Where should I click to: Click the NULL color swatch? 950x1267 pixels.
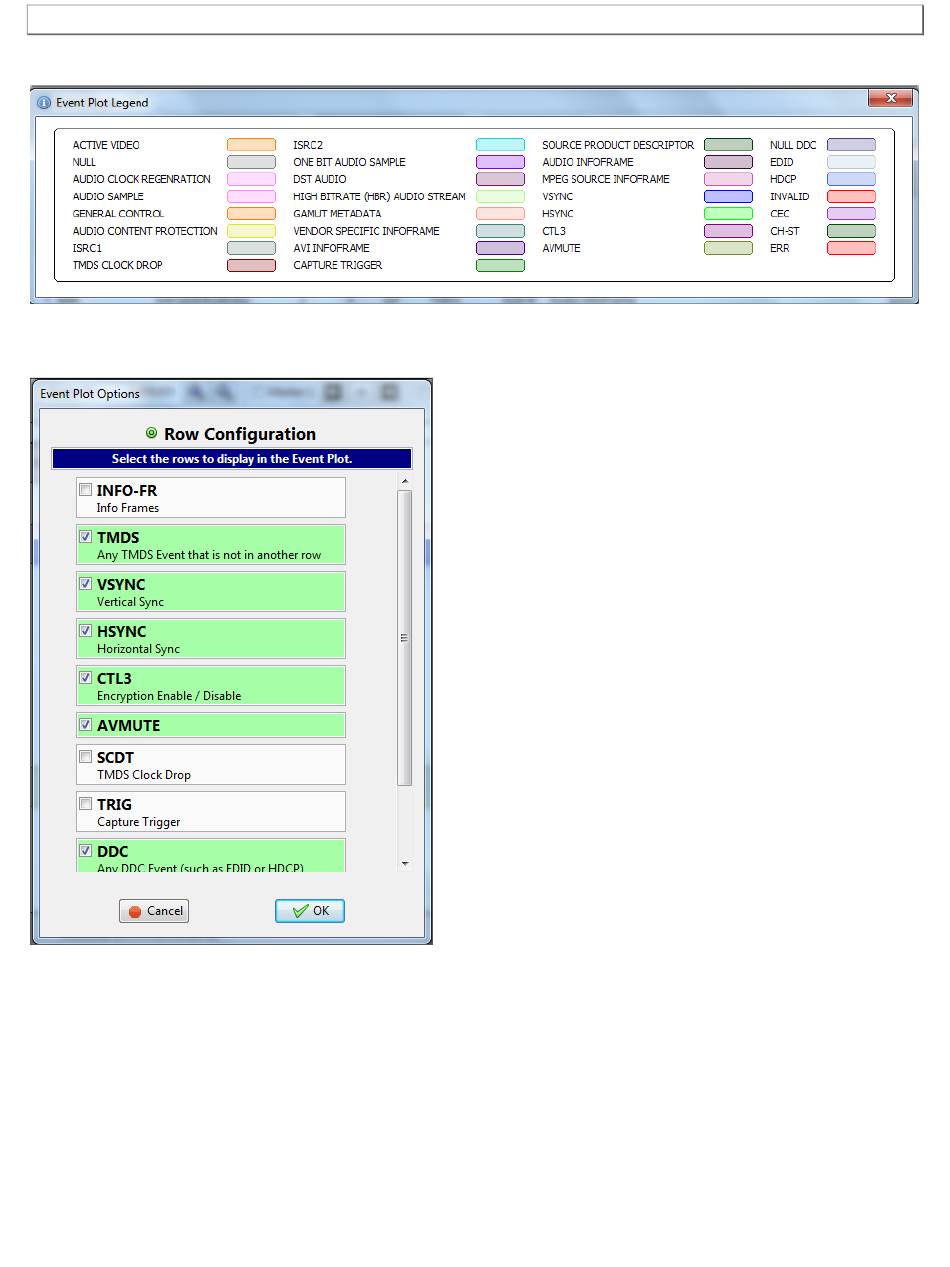(251, 162)
